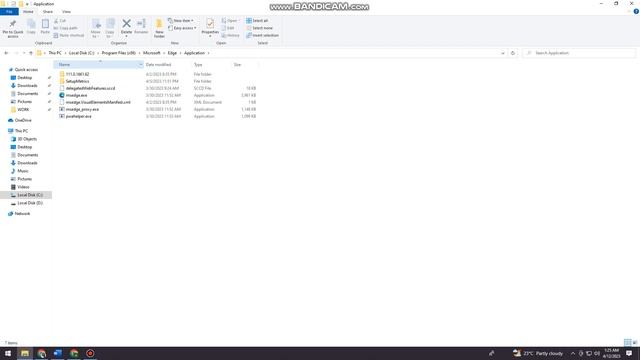Open the Name column filter dropdown
640x360 pixels.
pos(140,64)
